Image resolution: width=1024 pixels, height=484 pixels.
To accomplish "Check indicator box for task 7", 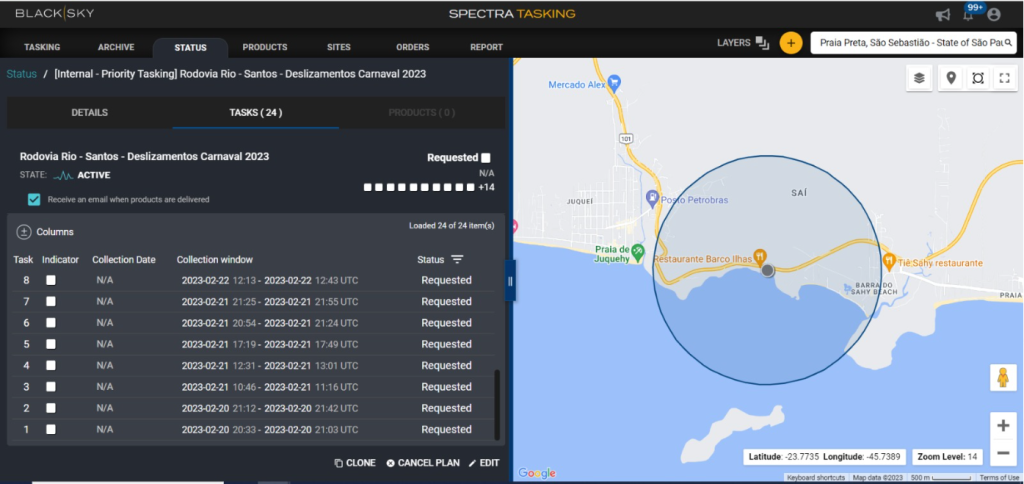I will 51,301.
